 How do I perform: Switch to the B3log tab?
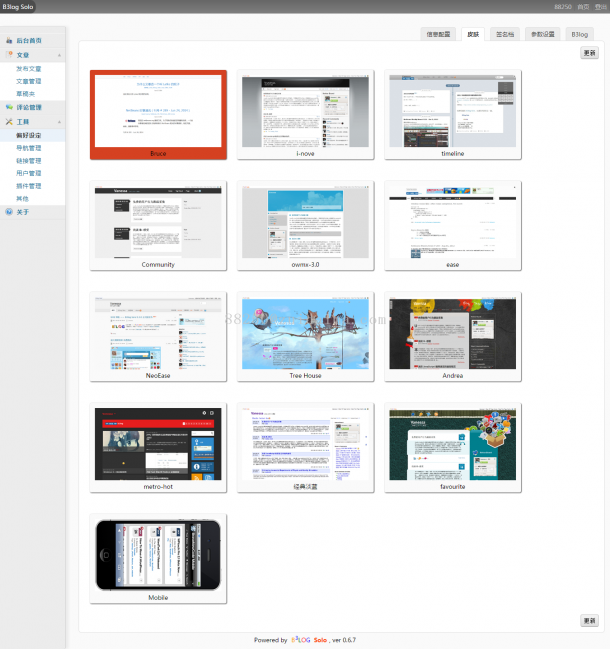pos(580,34)
